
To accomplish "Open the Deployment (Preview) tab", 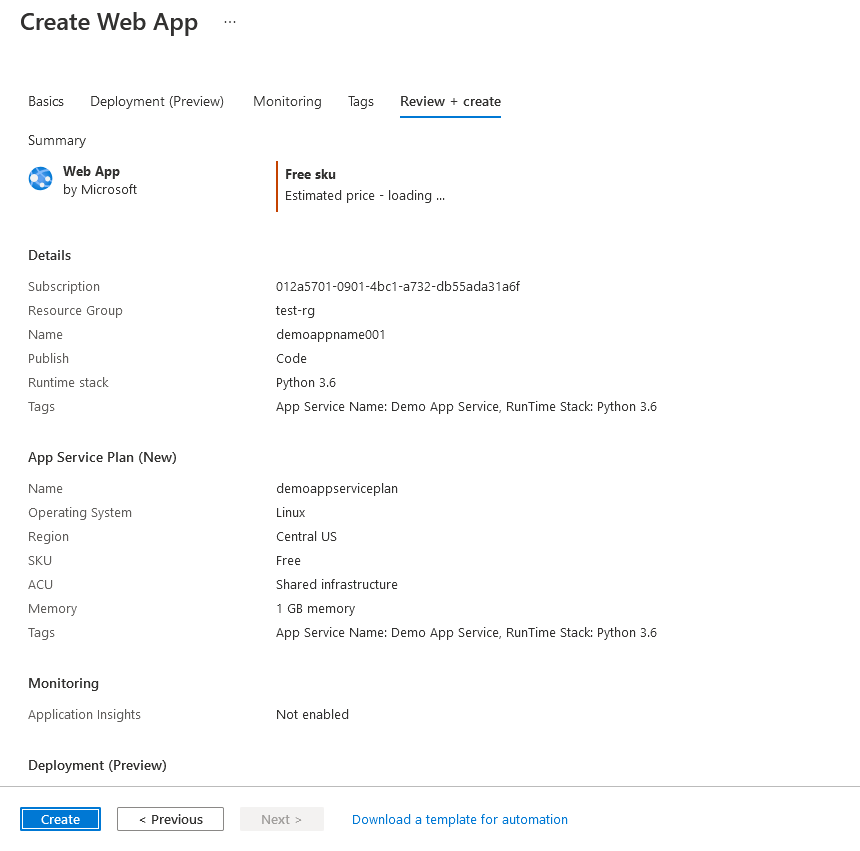I will click(x=156, y=101).
